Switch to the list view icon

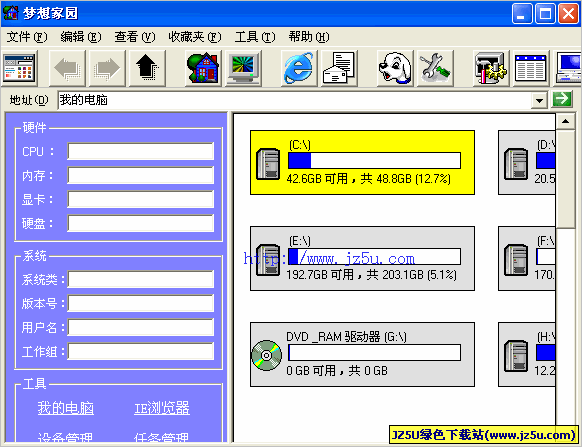pos(531,68)
